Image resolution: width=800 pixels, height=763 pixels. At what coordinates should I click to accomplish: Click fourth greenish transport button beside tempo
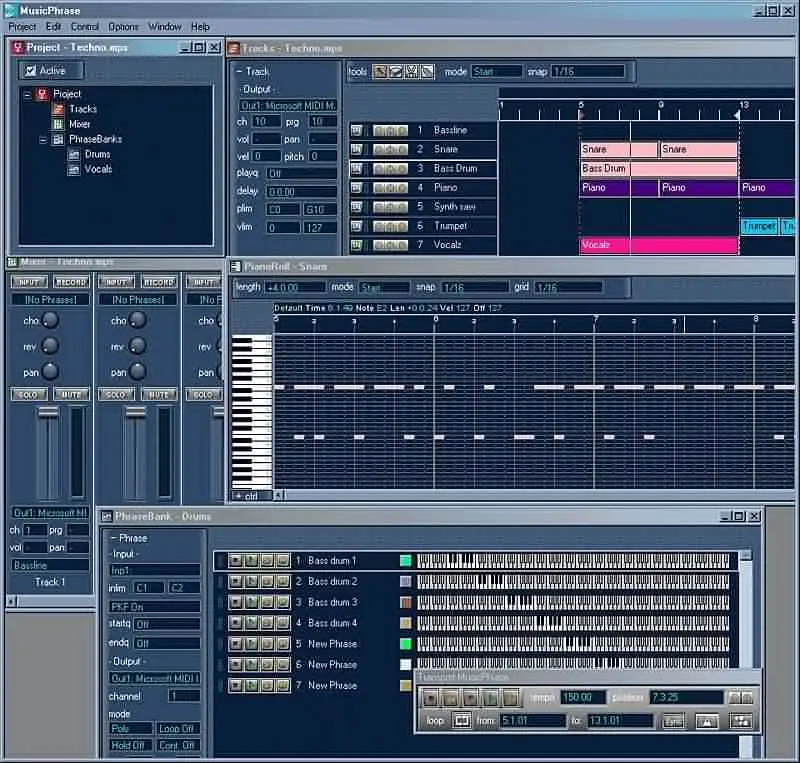click(490, 697)
